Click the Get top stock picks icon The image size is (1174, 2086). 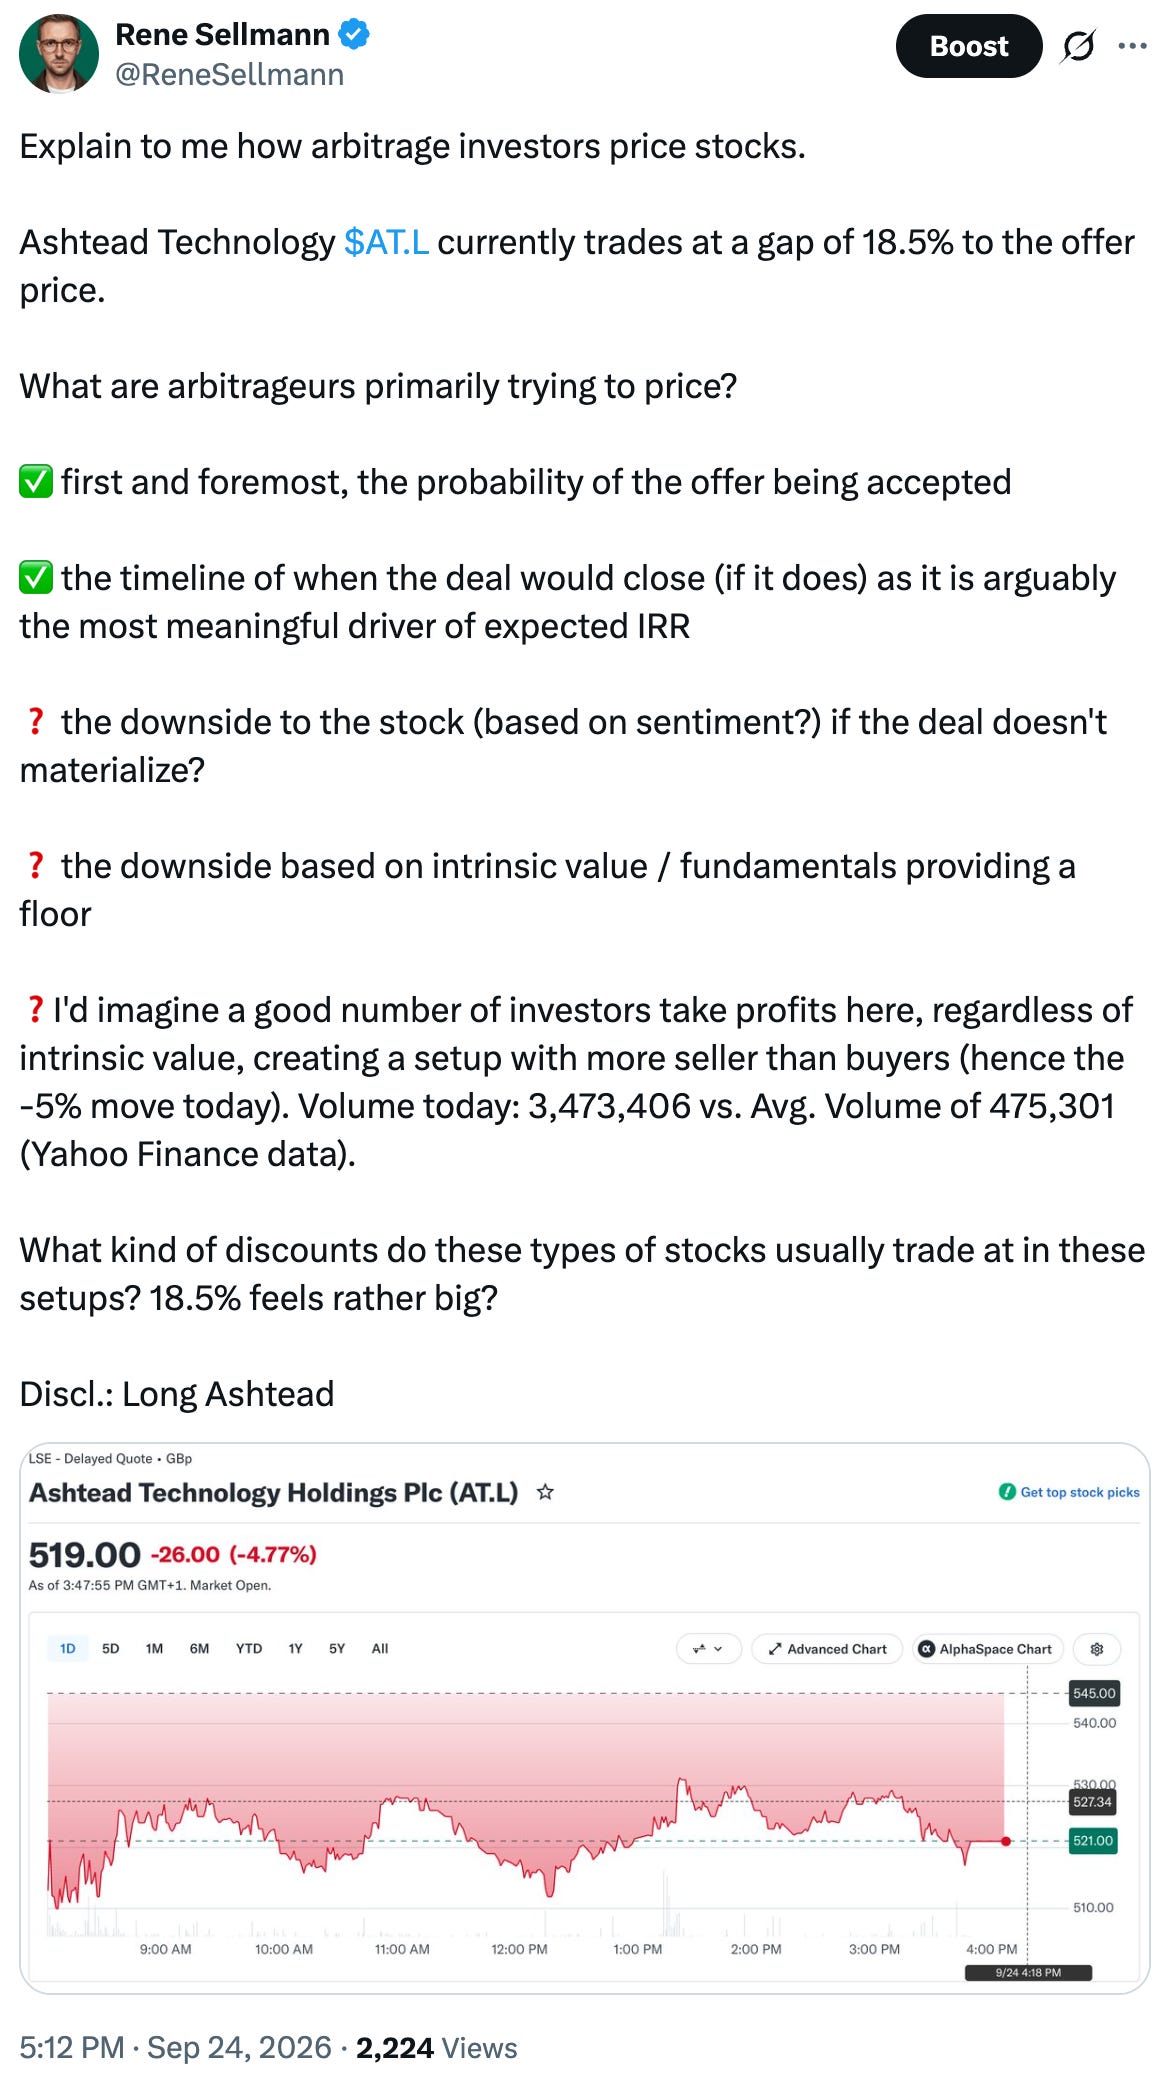(x=1007, y=1492)
